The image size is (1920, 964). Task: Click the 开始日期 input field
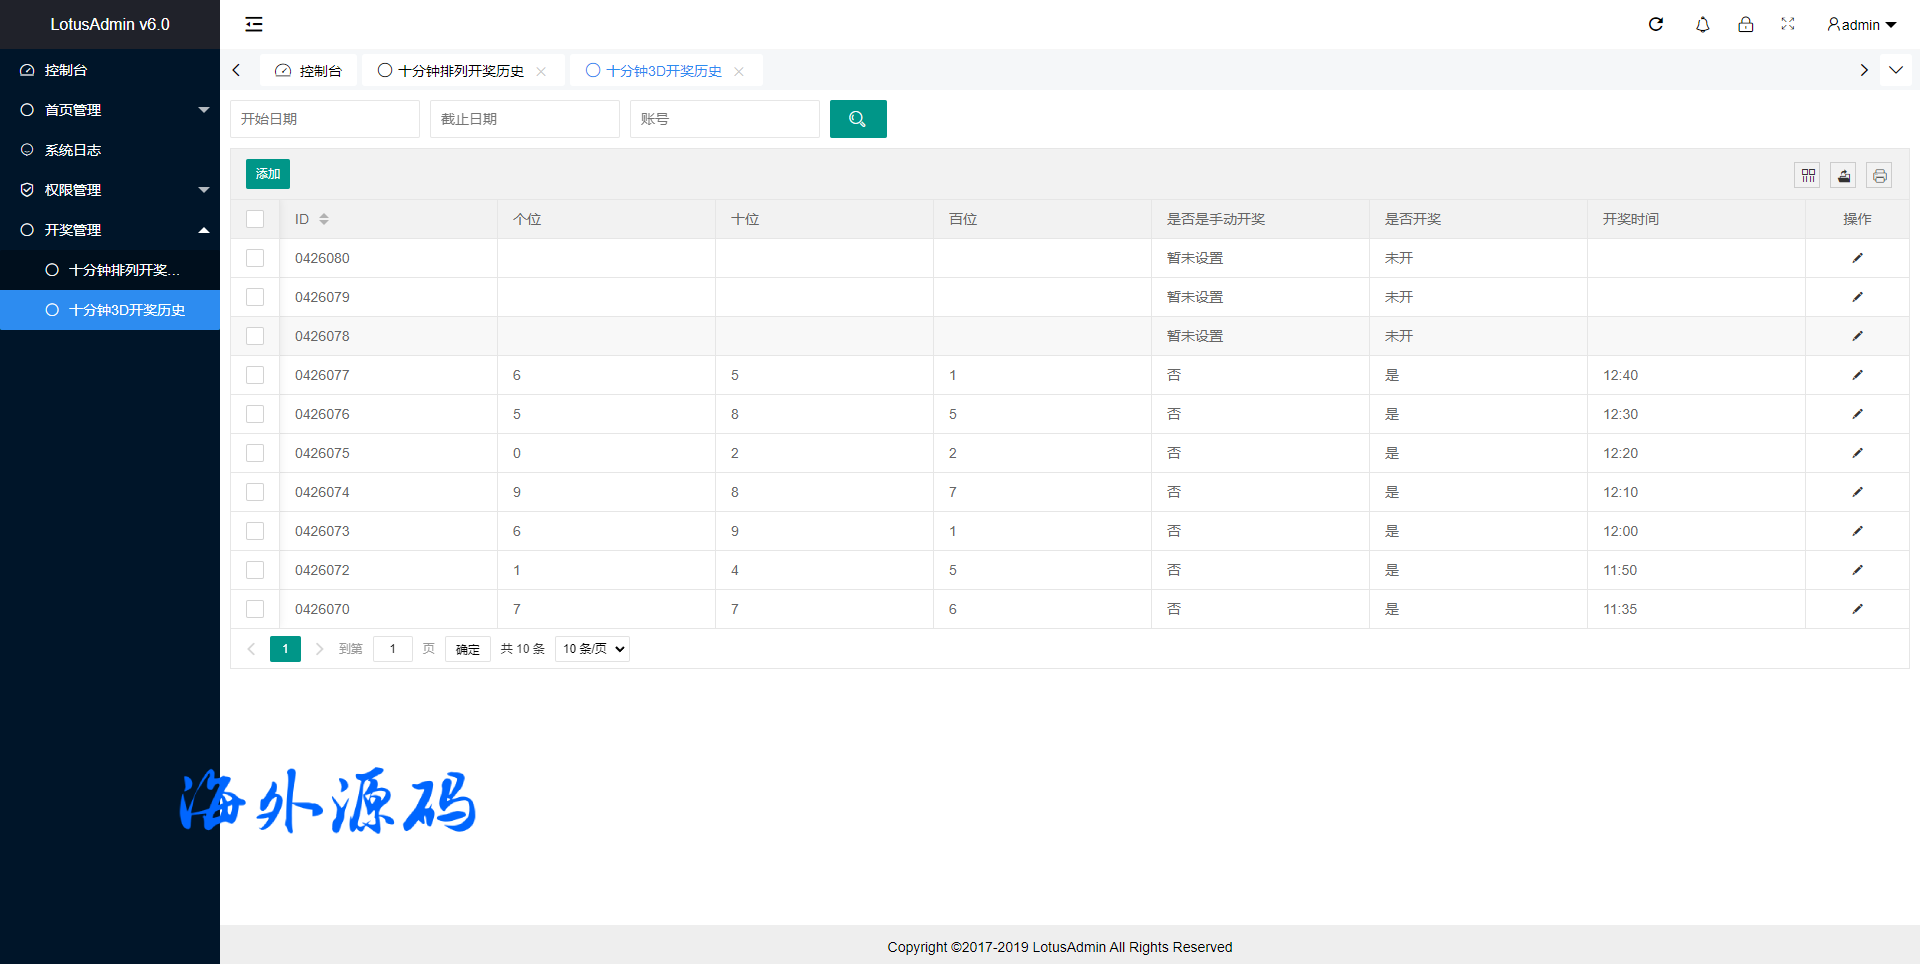pyautogui.click(x=325, y=119)
